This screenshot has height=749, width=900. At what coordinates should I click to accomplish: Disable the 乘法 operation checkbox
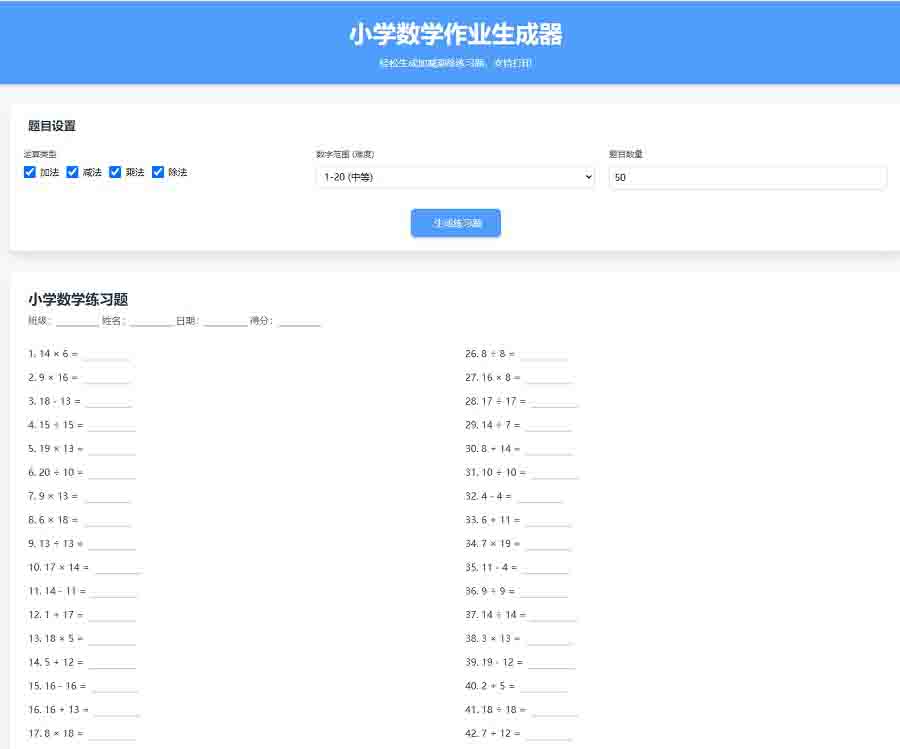[x=116, y=172]
